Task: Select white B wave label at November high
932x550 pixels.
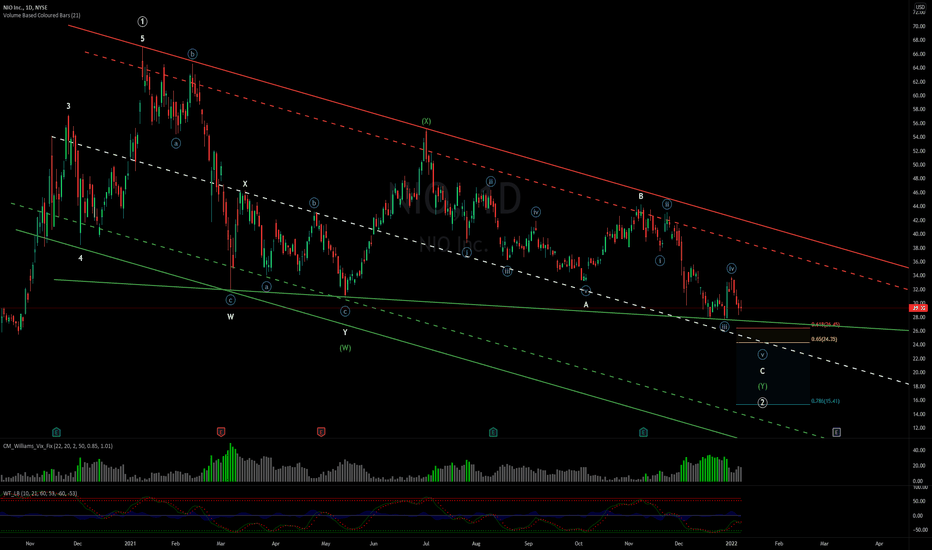Action: point(641,196)
